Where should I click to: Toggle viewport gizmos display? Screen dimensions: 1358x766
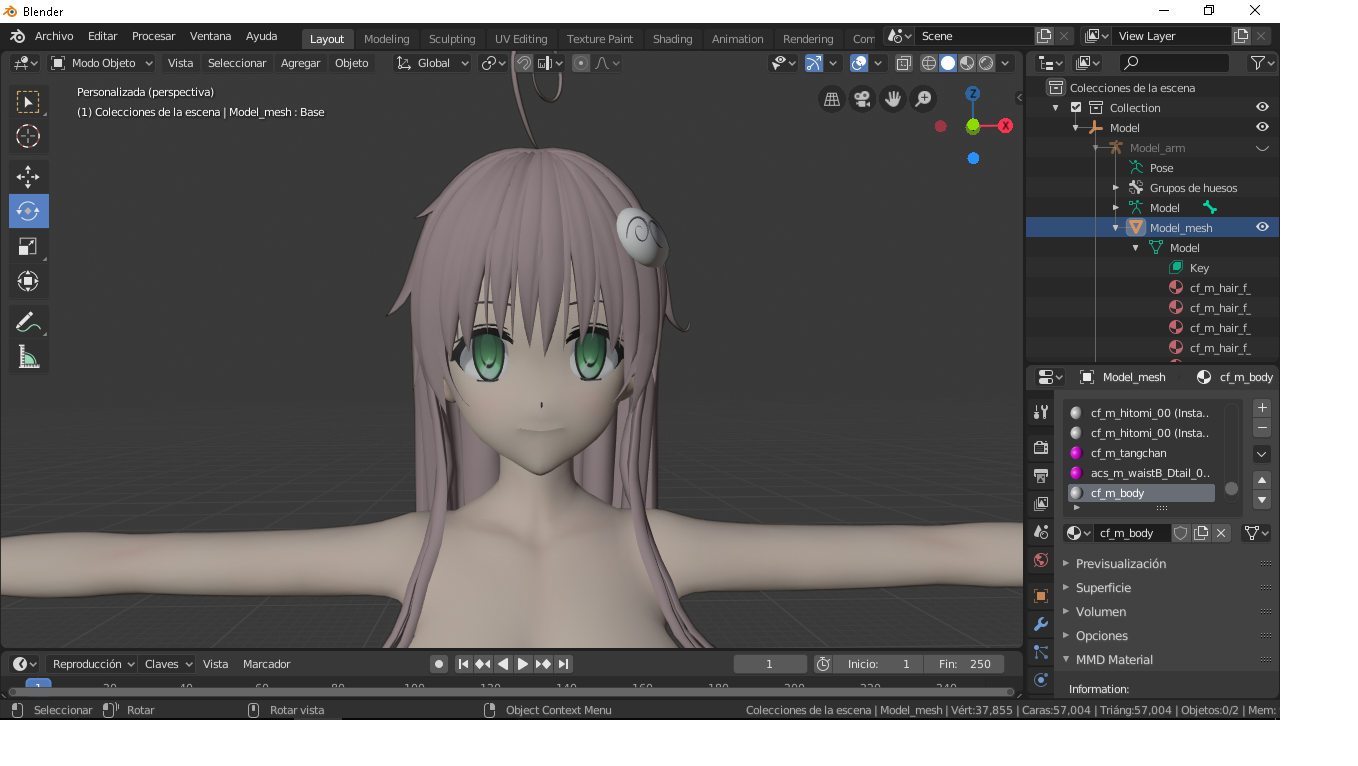click(x=814, y=63)
